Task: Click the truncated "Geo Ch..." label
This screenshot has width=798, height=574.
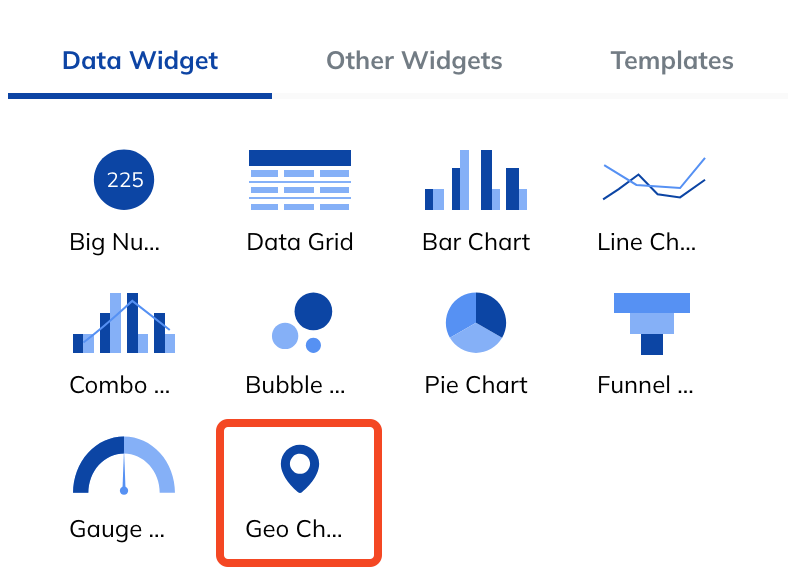Action: tap(294, 529)
